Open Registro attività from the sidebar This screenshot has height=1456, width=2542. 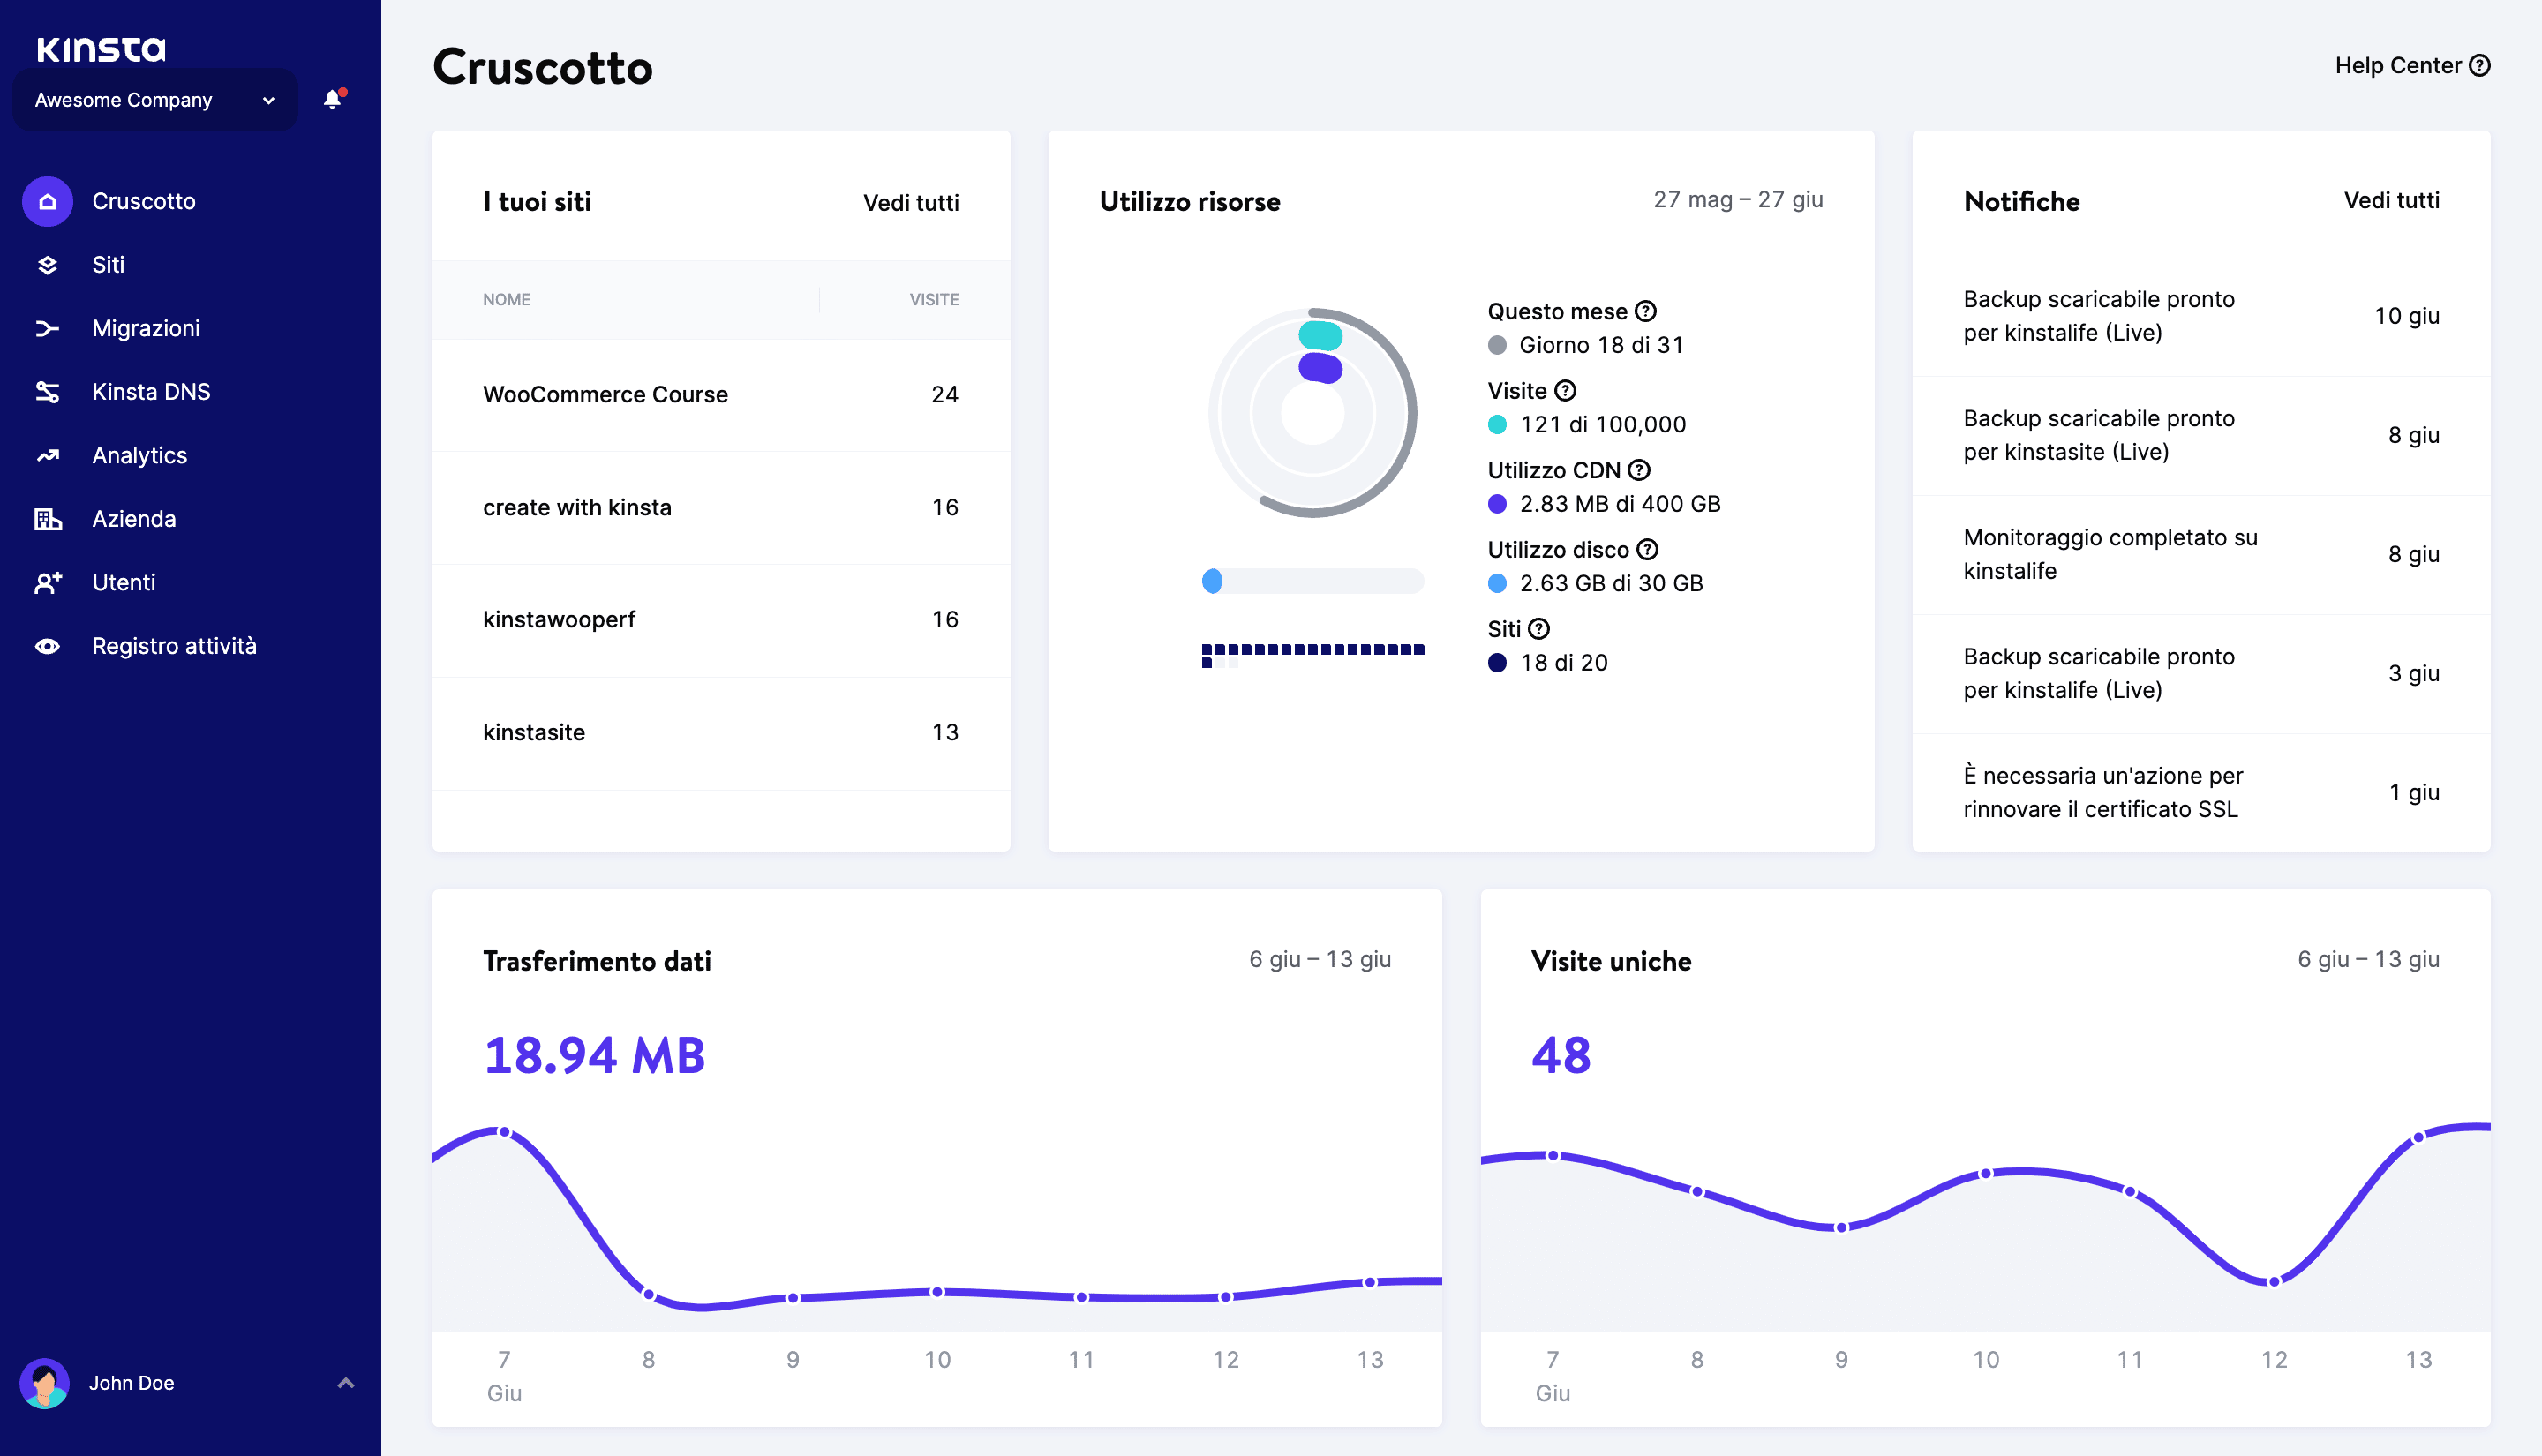tap(175, 645)
